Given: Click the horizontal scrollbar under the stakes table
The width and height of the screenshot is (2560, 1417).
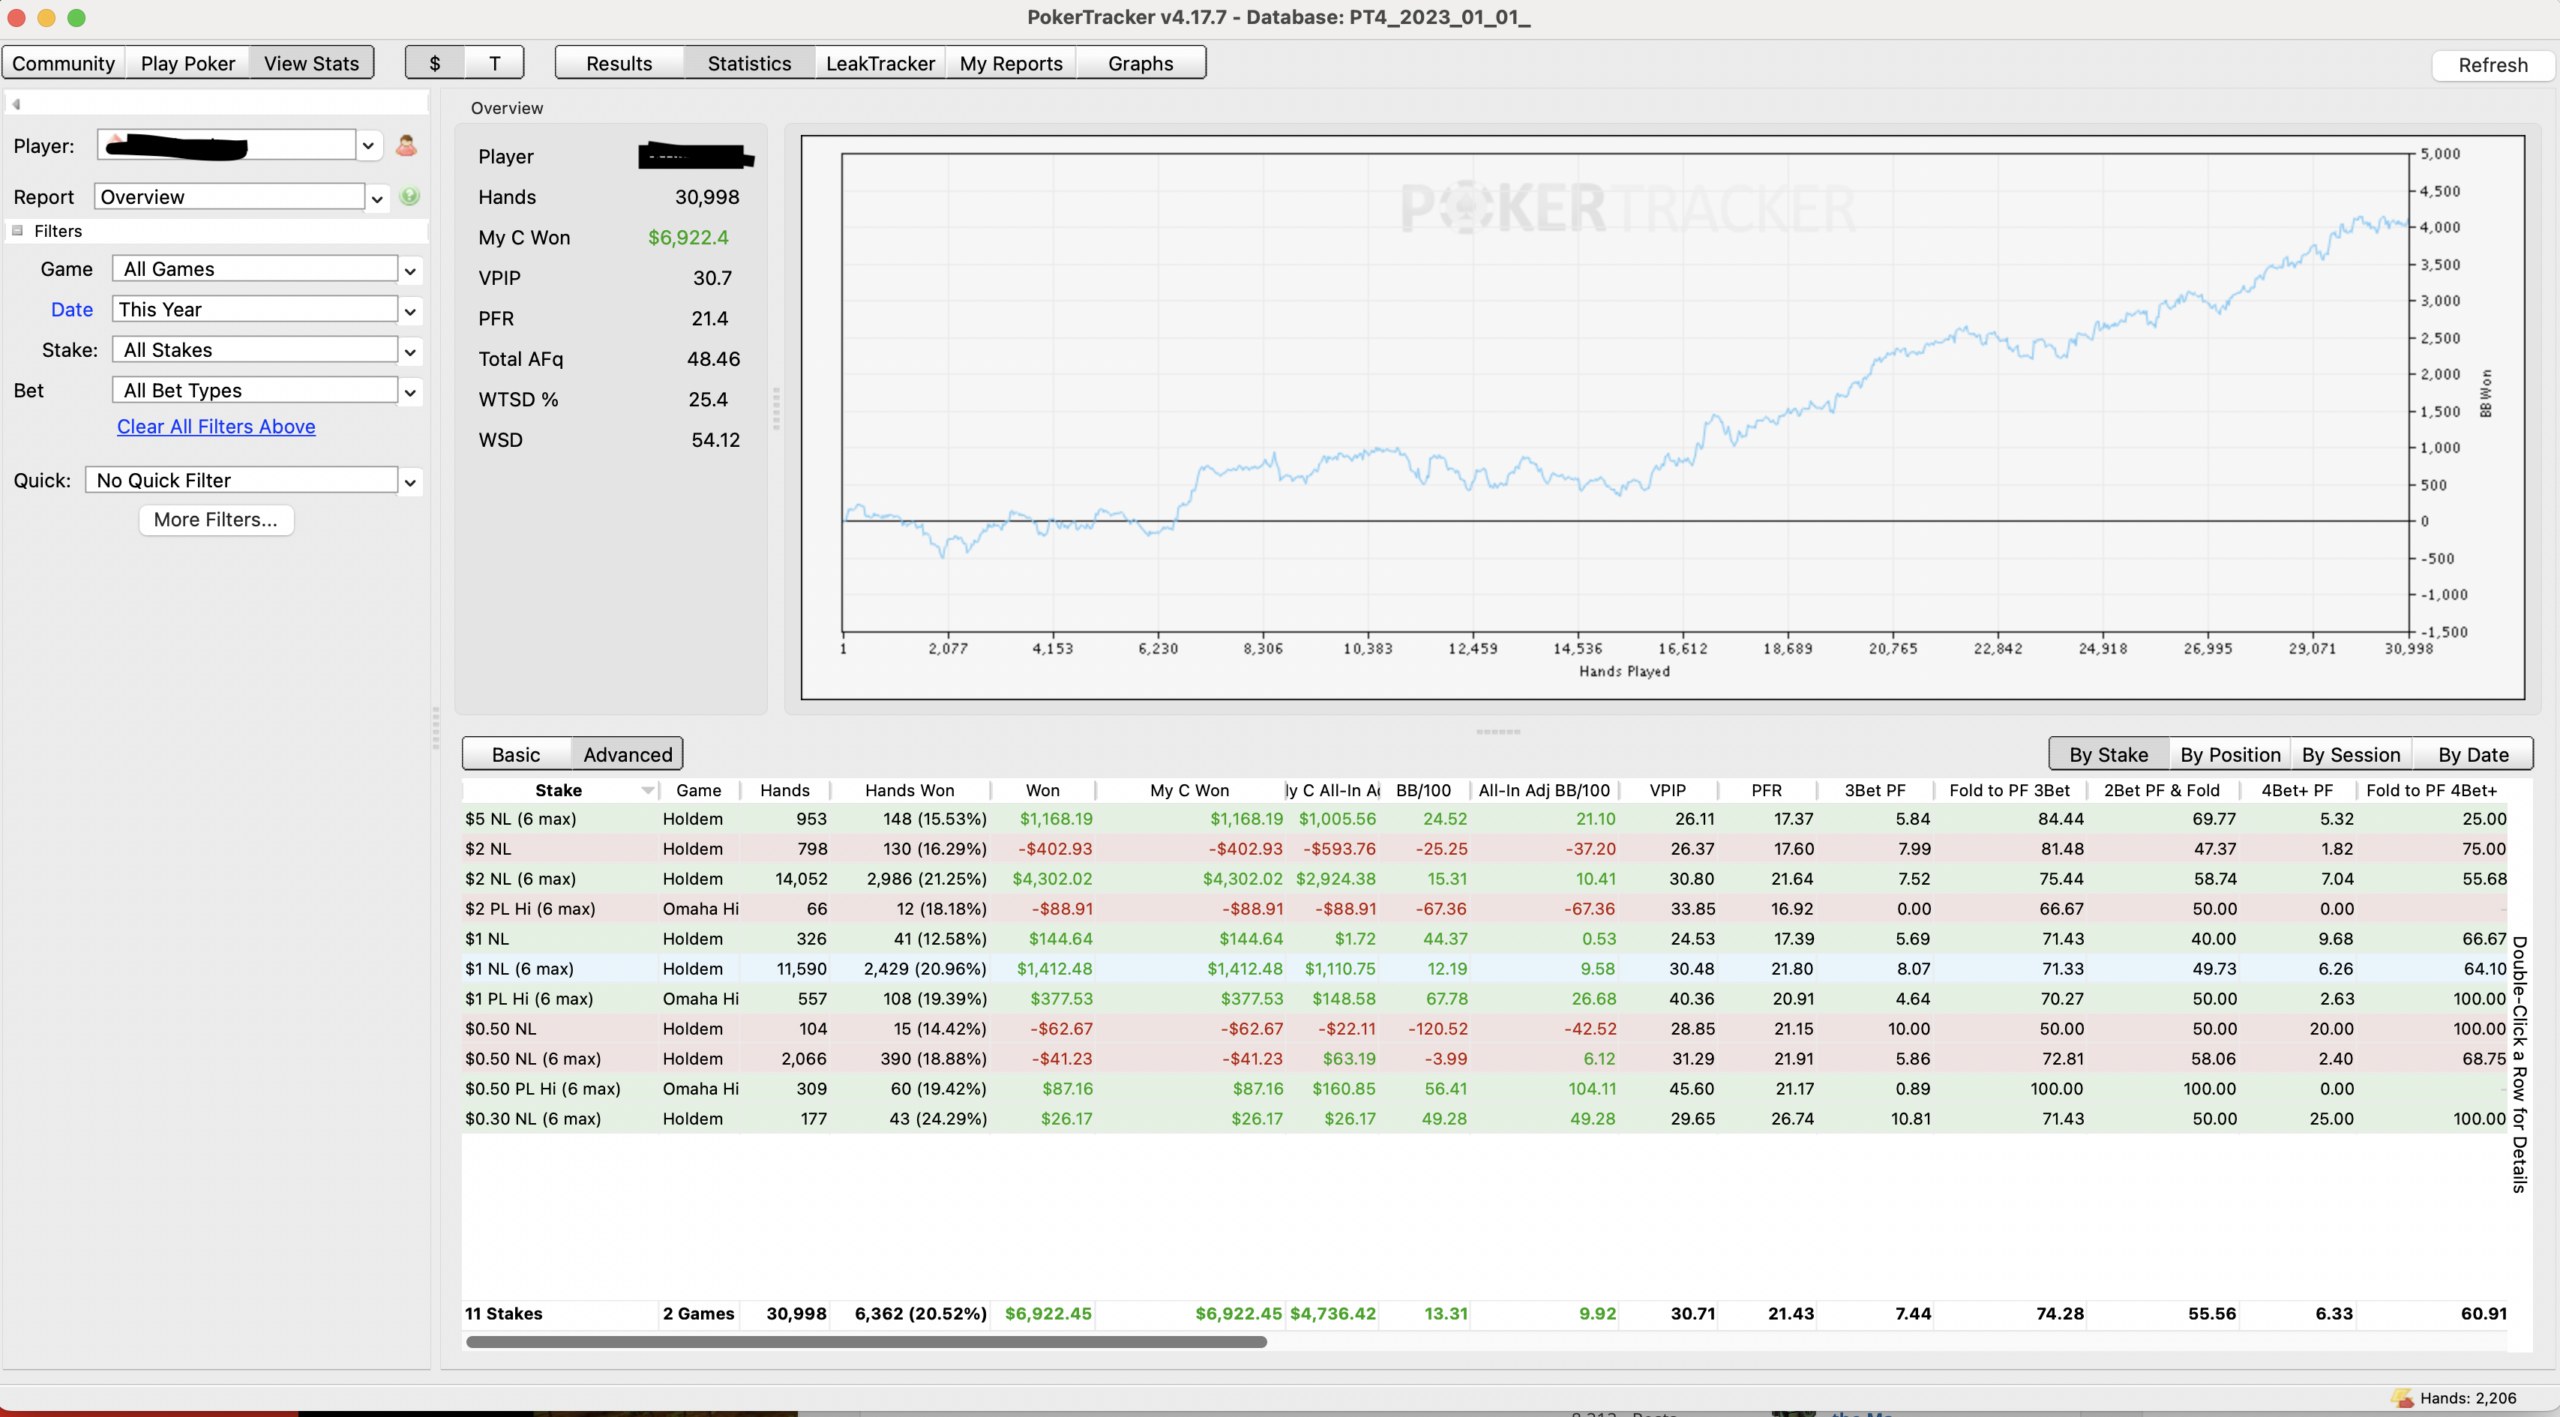Looking at the screenshot, I should [x=866, y=1342].
